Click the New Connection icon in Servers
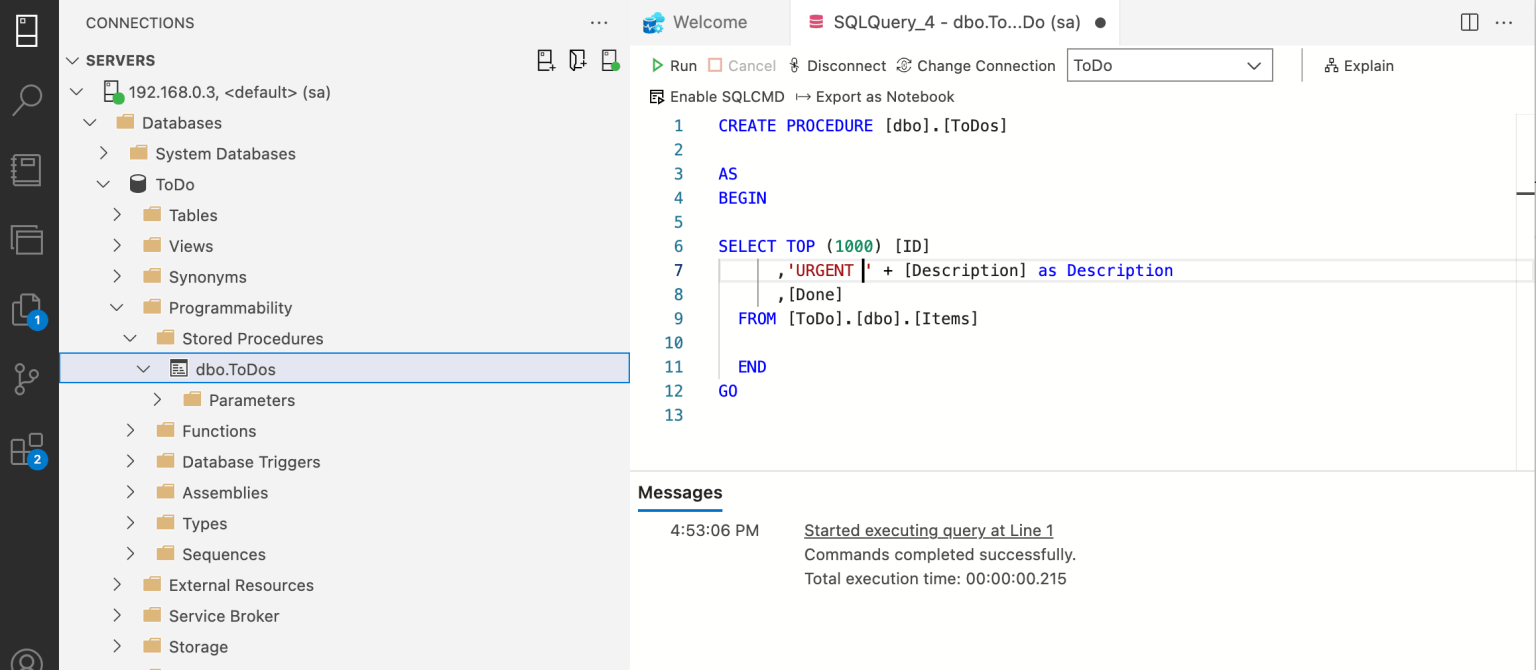 point(546,60)
